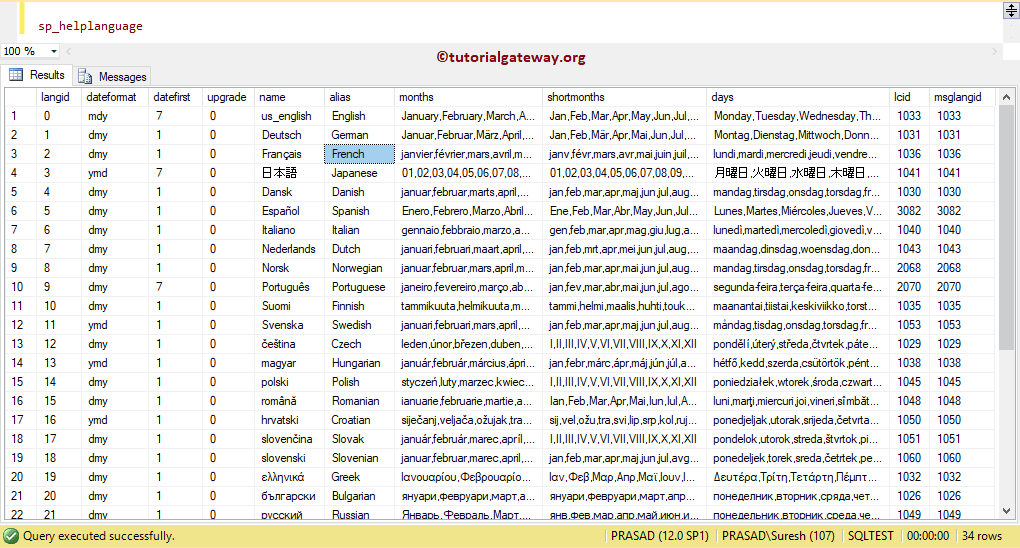The width and height of the screenshot is (1020, 548).
Task: Click the shortmonths cell starting Ene,Feb,Mar
Action: point(624,211)
